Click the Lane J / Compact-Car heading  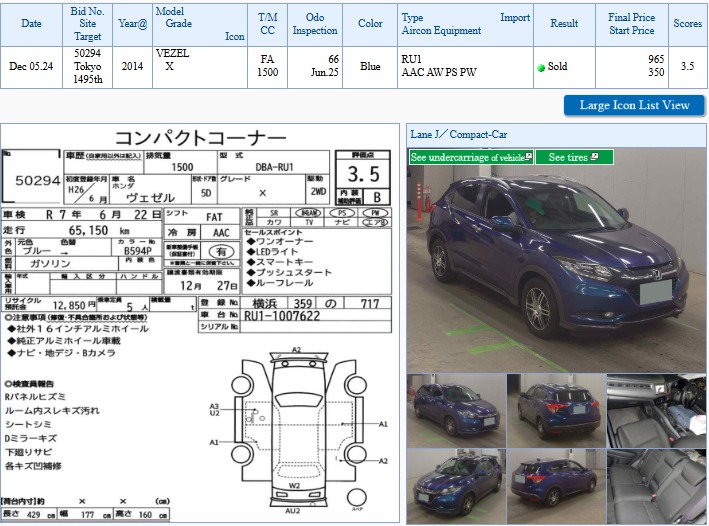(x=458, y=134)
